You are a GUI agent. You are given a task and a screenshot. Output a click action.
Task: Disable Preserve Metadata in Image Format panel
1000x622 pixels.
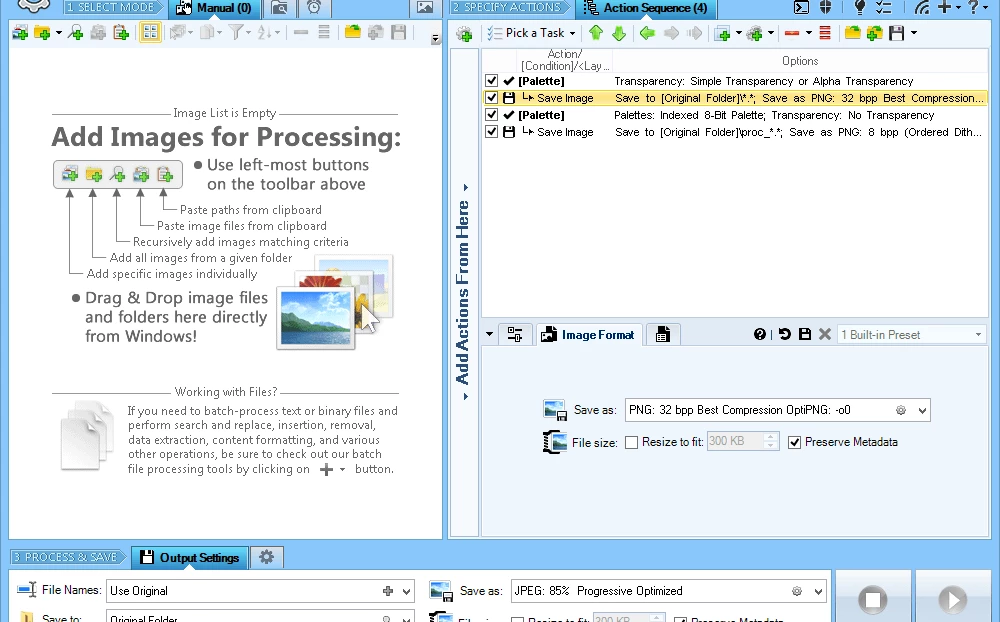(x=794, y=442)
